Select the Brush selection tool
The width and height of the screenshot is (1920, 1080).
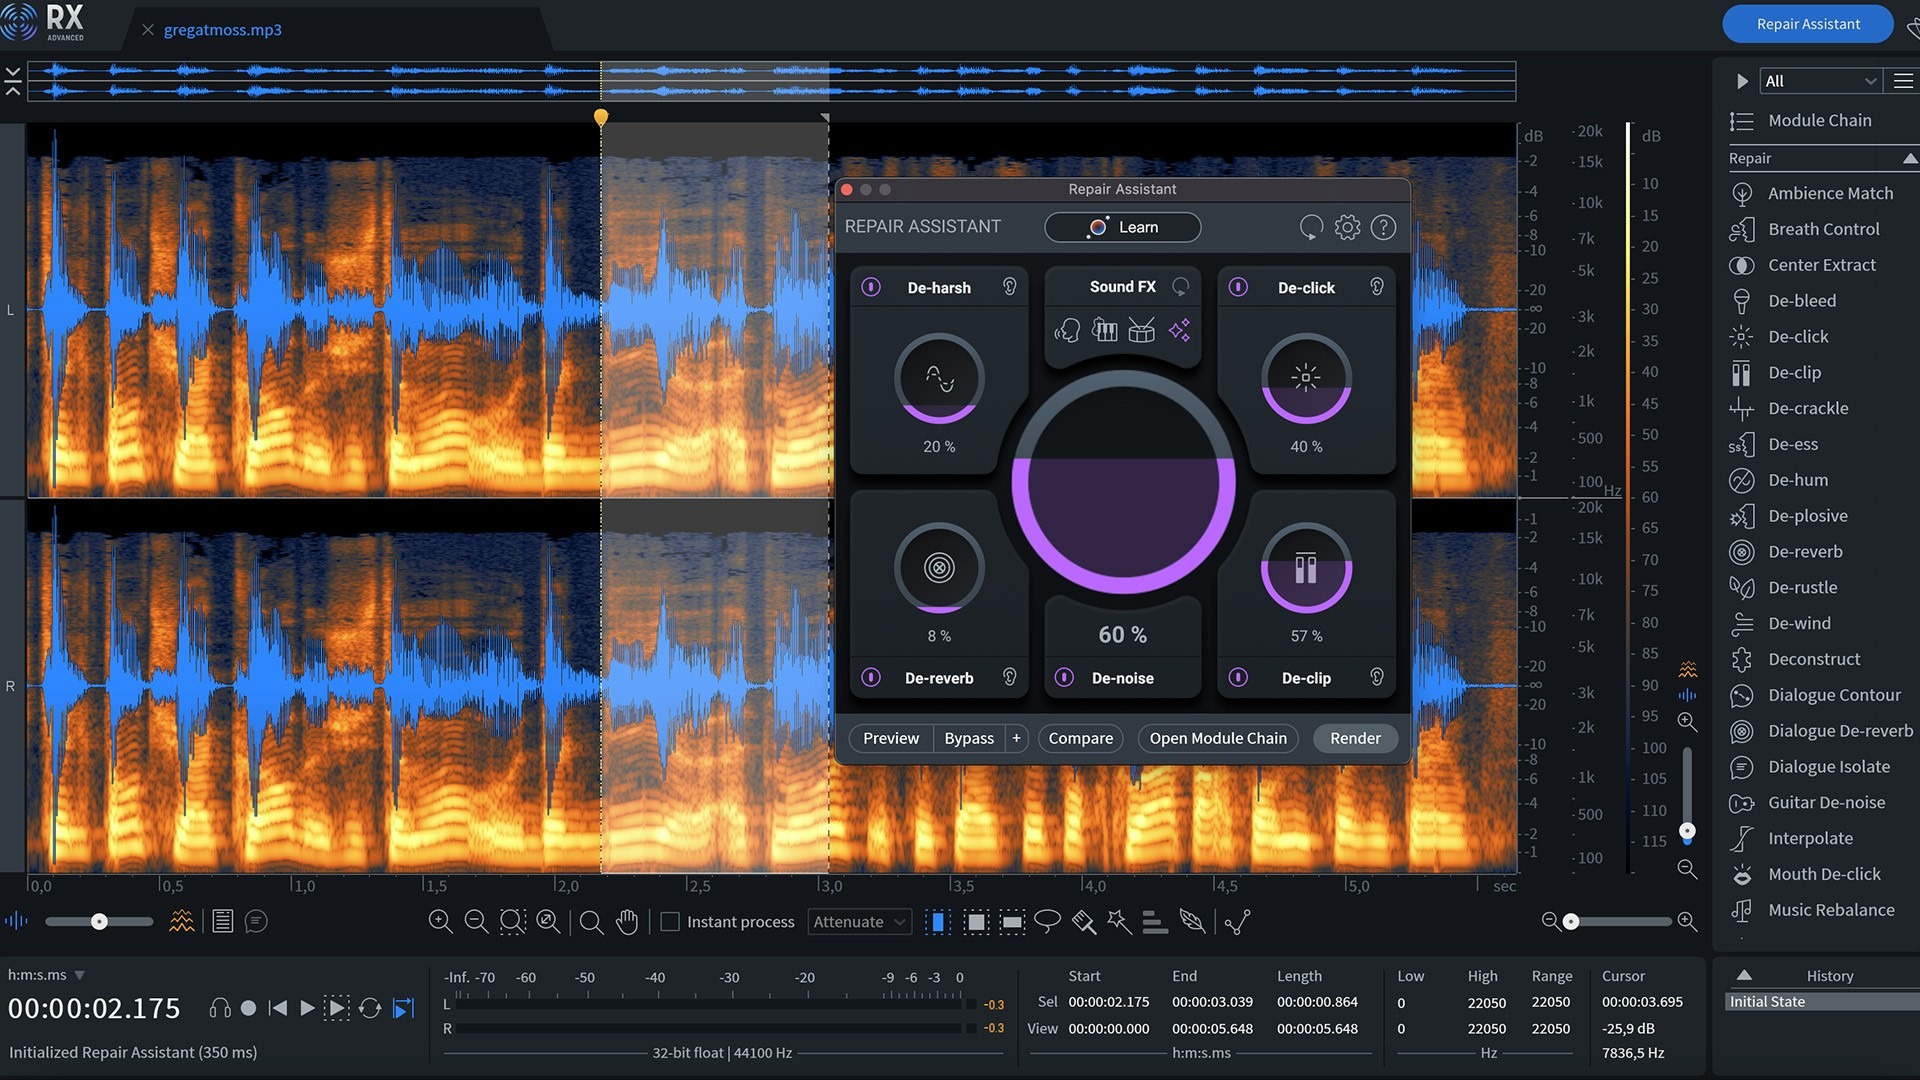(x=1084, y=922)
